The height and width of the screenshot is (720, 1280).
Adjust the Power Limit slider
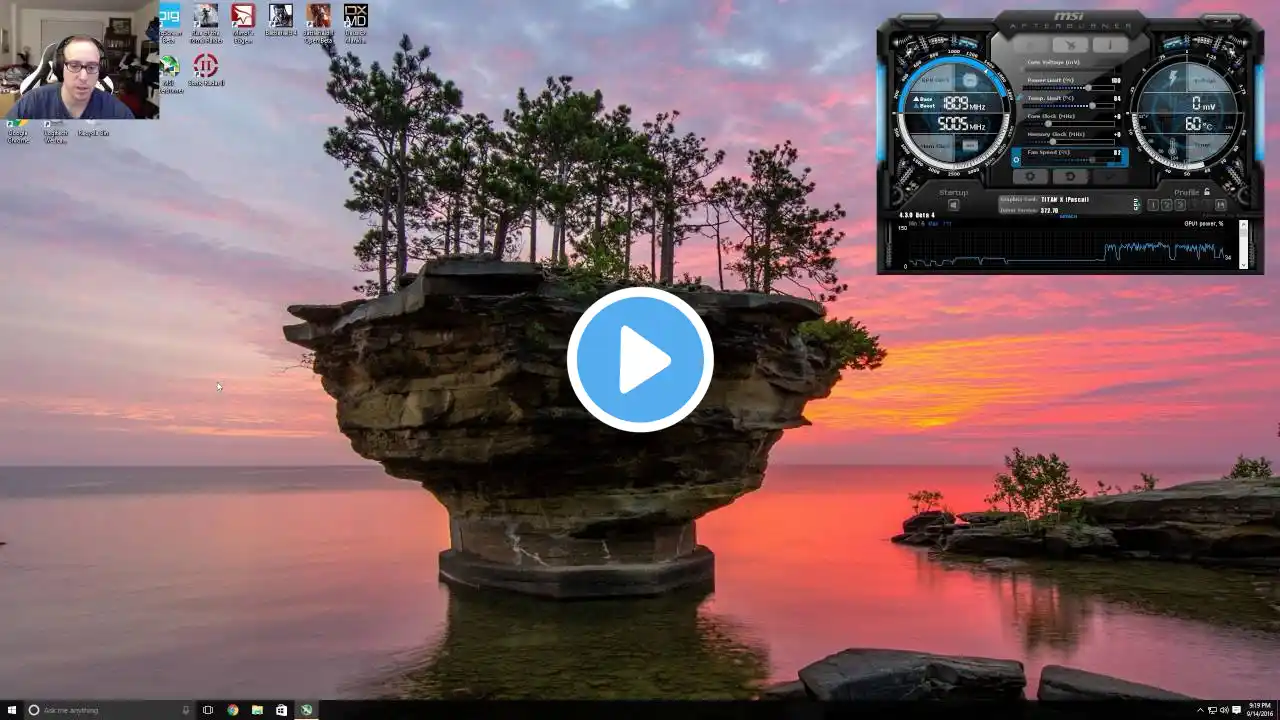(1068, 88)
